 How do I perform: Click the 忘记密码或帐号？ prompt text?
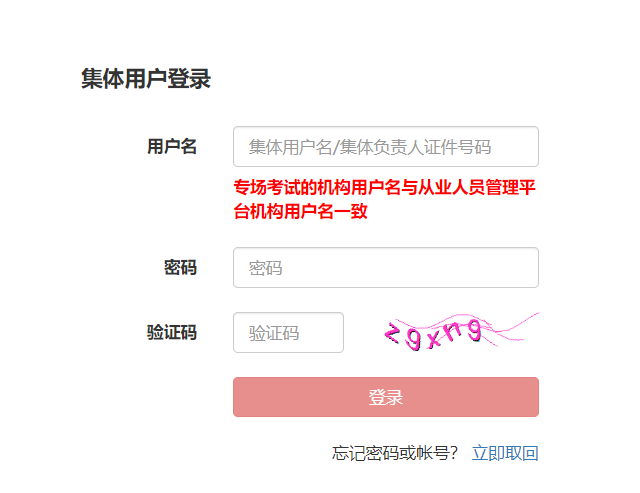[x=395, y=453]
